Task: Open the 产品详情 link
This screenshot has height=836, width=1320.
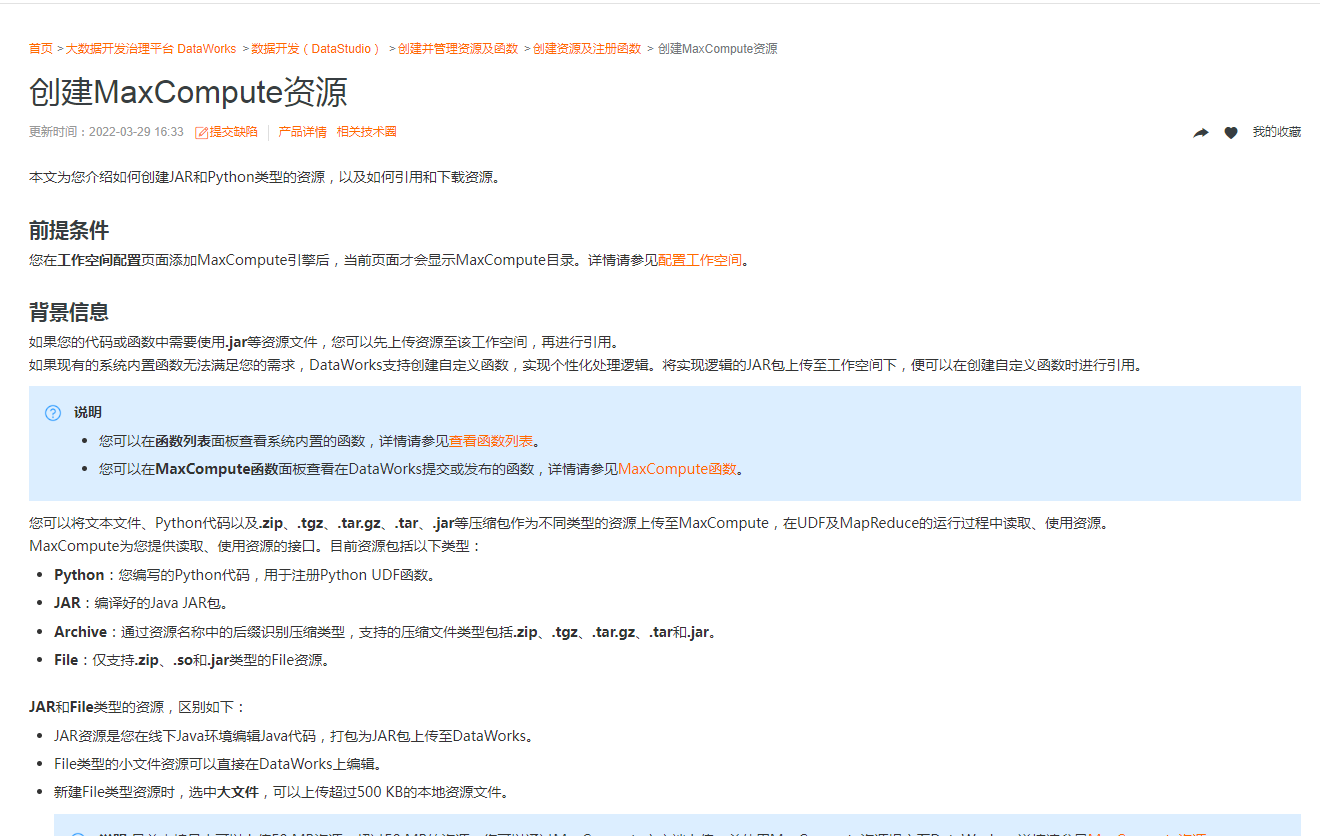Action: point(302,132)
